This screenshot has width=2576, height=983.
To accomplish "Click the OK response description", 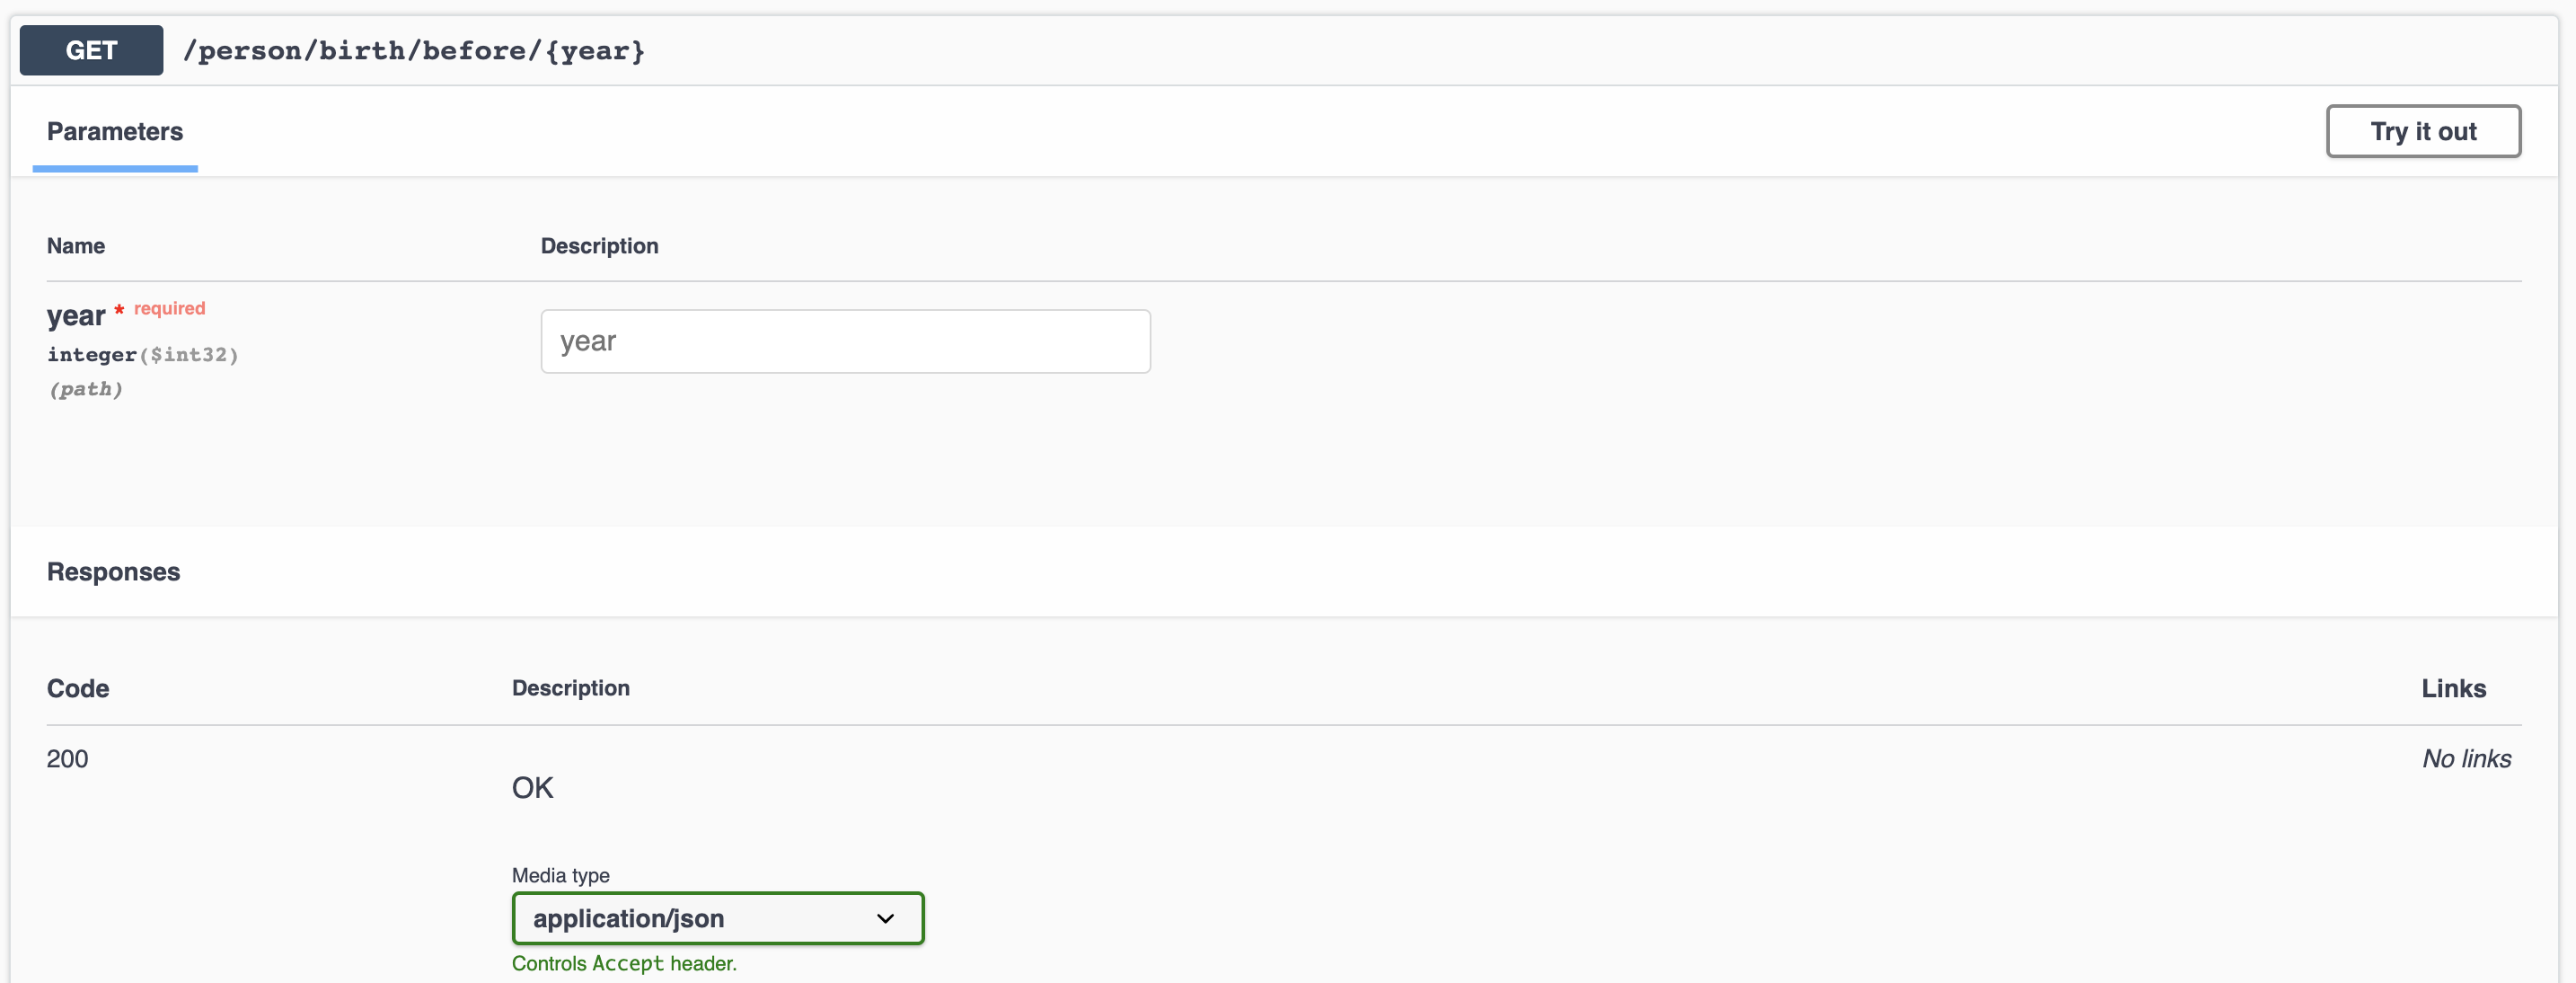I will [532, 788].
